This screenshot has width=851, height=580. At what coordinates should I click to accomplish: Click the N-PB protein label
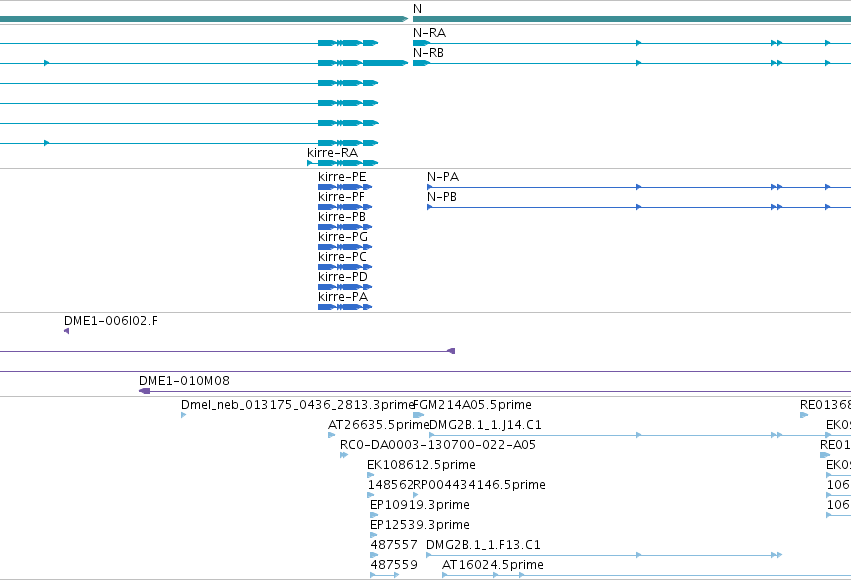click(x=441, y=197)
